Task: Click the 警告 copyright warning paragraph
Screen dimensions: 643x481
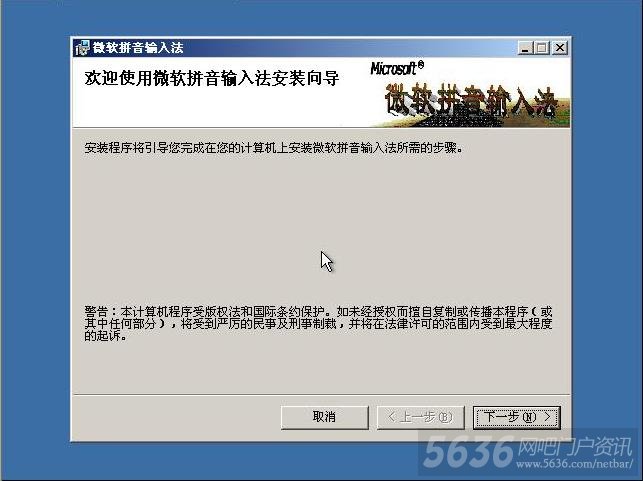Action: click(318, 324)
